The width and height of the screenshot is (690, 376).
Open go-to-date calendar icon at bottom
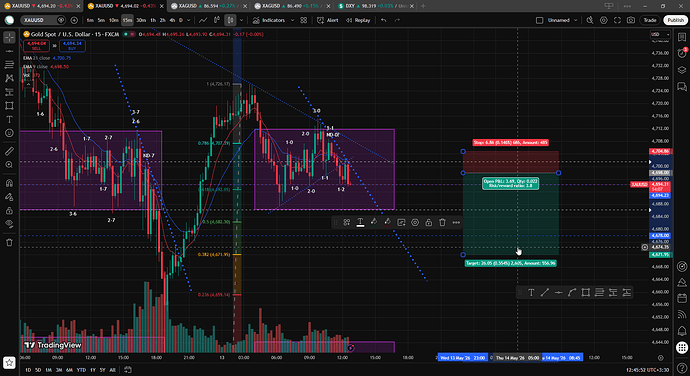128,370
